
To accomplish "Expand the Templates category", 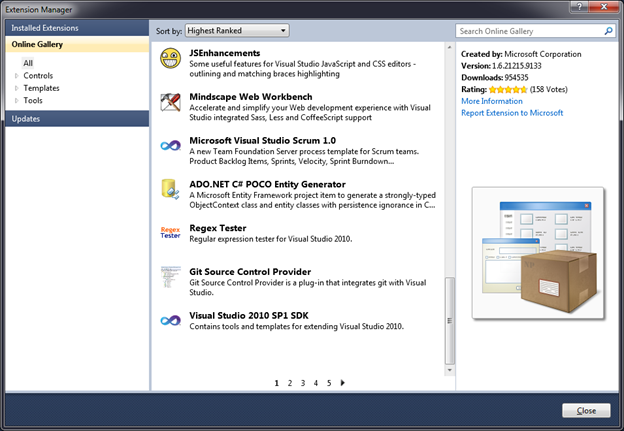I will 16,88.
